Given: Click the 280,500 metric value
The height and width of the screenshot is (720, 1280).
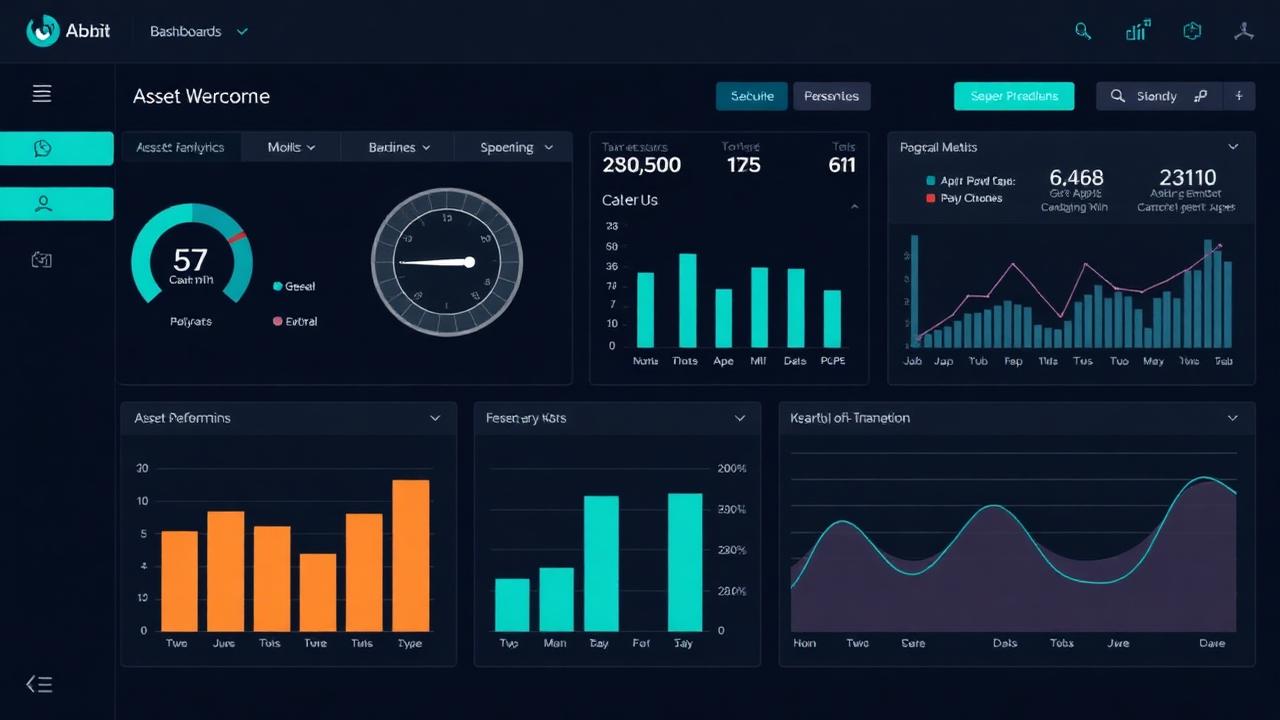Looking at the screenshot, I should click(641, 165).
